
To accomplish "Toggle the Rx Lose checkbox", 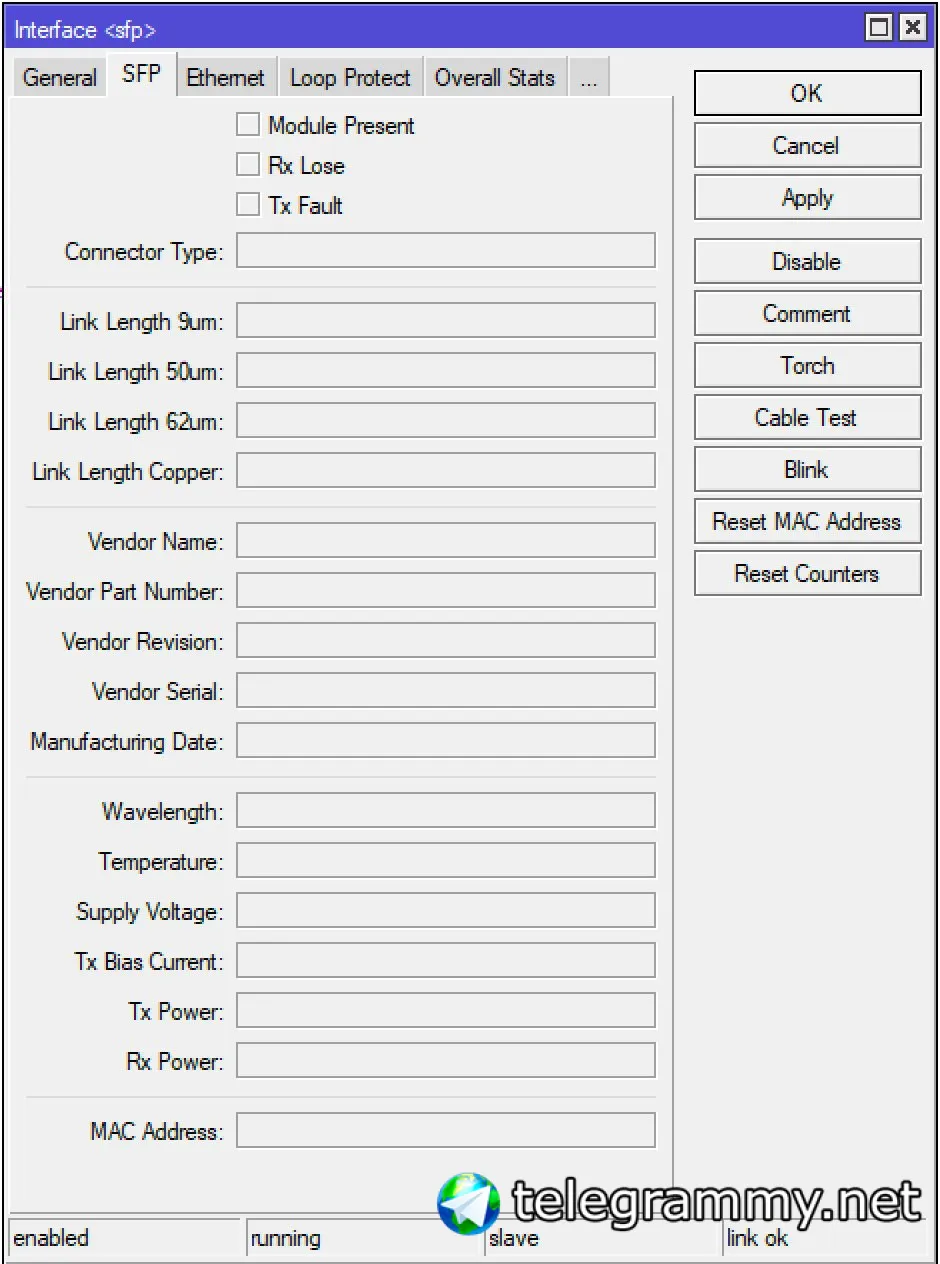I will click(248, 165).
